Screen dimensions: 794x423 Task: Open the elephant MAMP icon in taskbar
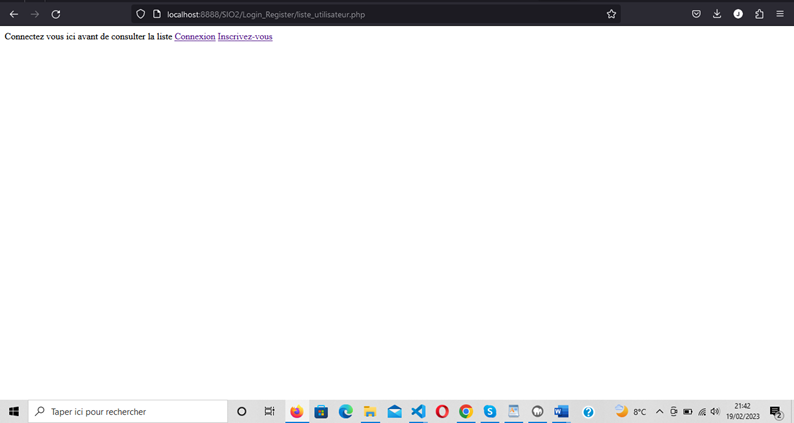point(537,411)
